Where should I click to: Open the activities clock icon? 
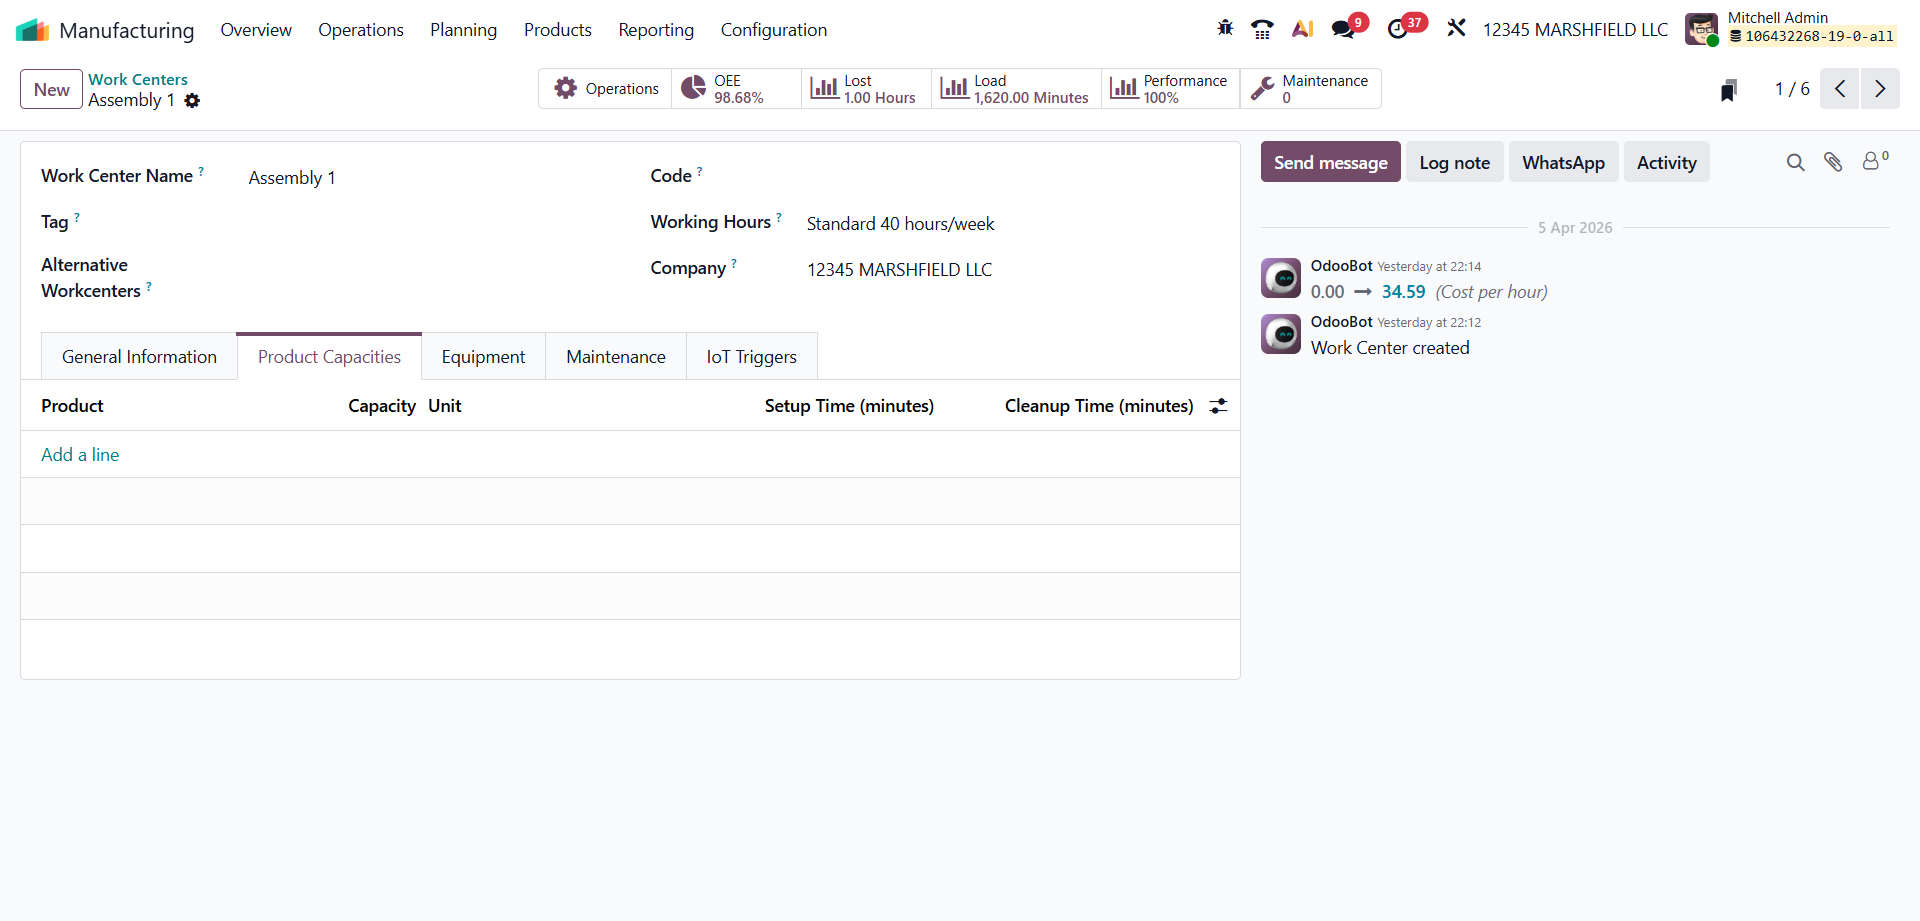pyautogui.click(x=1398, y=29)
